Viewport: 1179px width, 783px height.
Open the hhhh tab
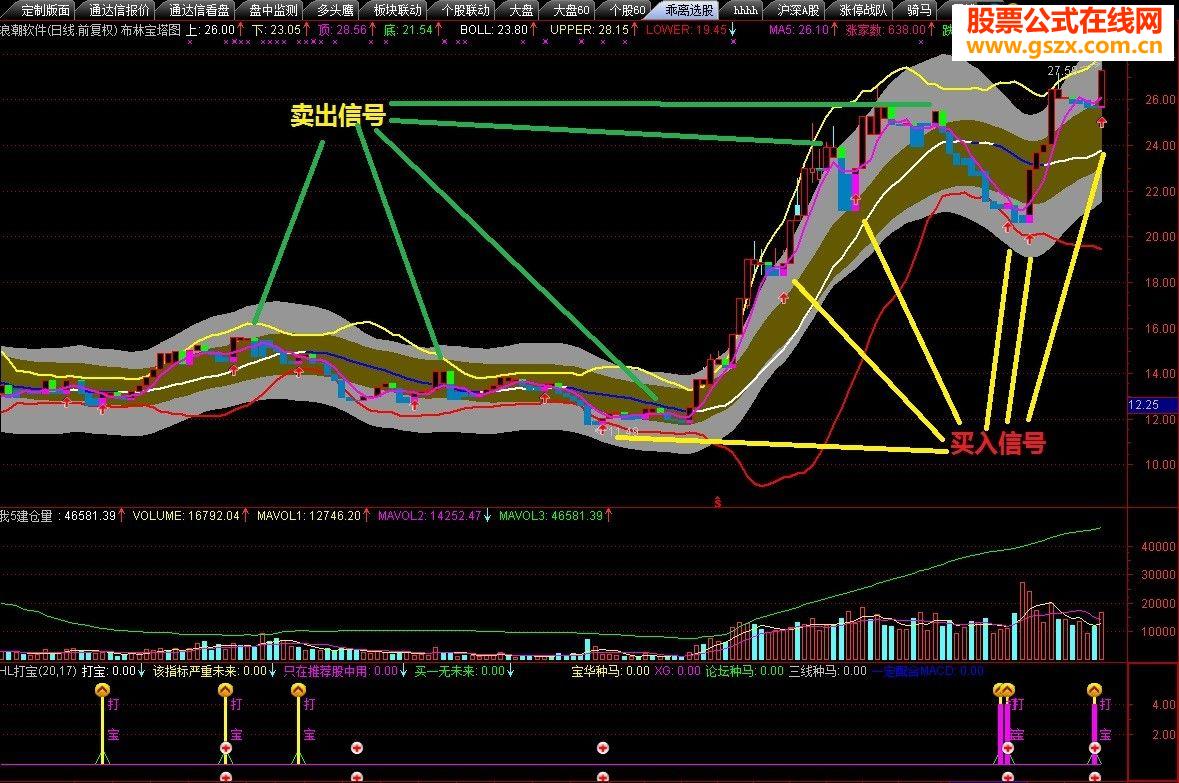[745, 11]
